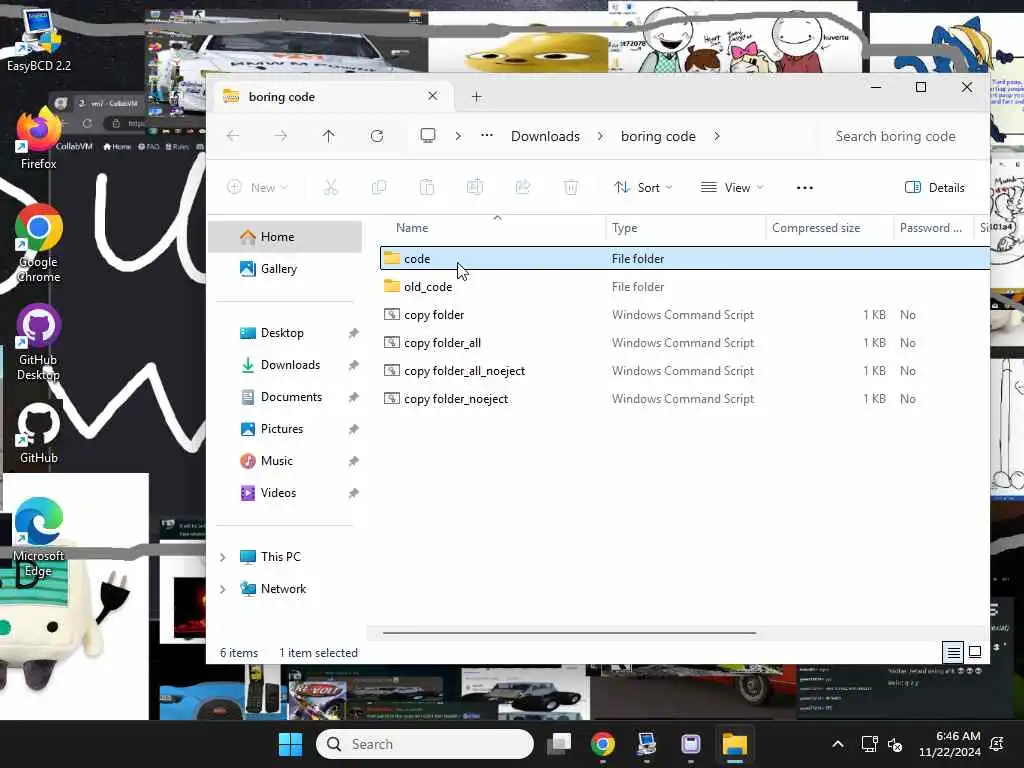Open Firefox desktop shortcut

(39, 140)
